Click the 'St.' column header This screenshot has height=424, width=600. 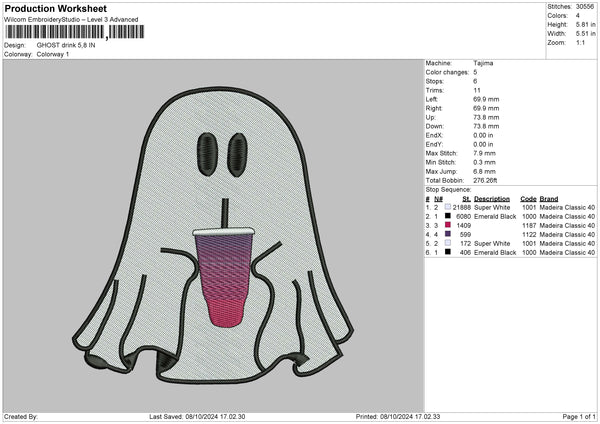click(466, 199)
